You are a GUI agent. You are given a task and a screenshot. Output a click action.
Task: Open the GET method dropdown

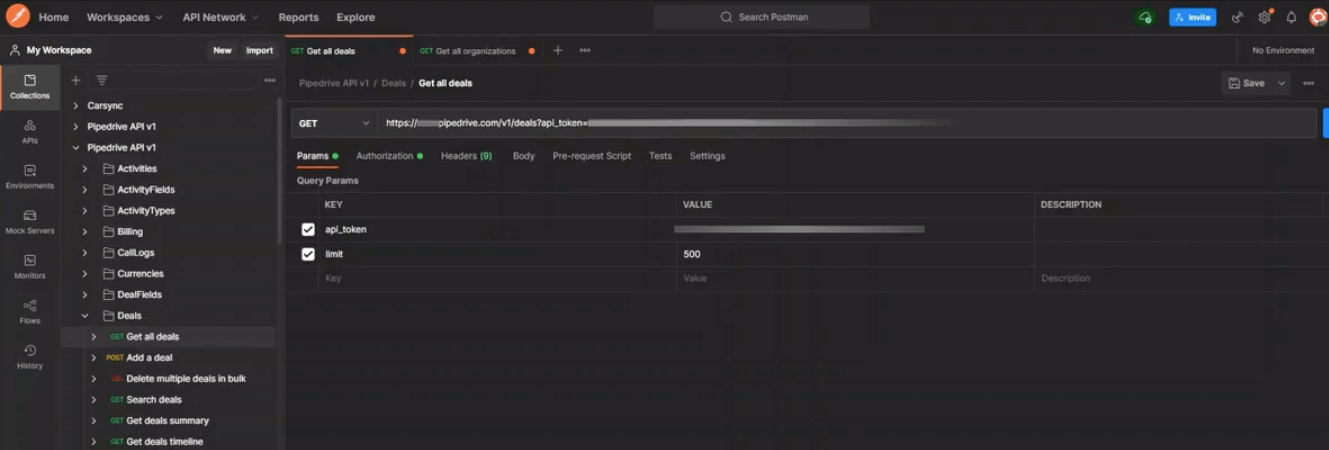pos(334,123)
